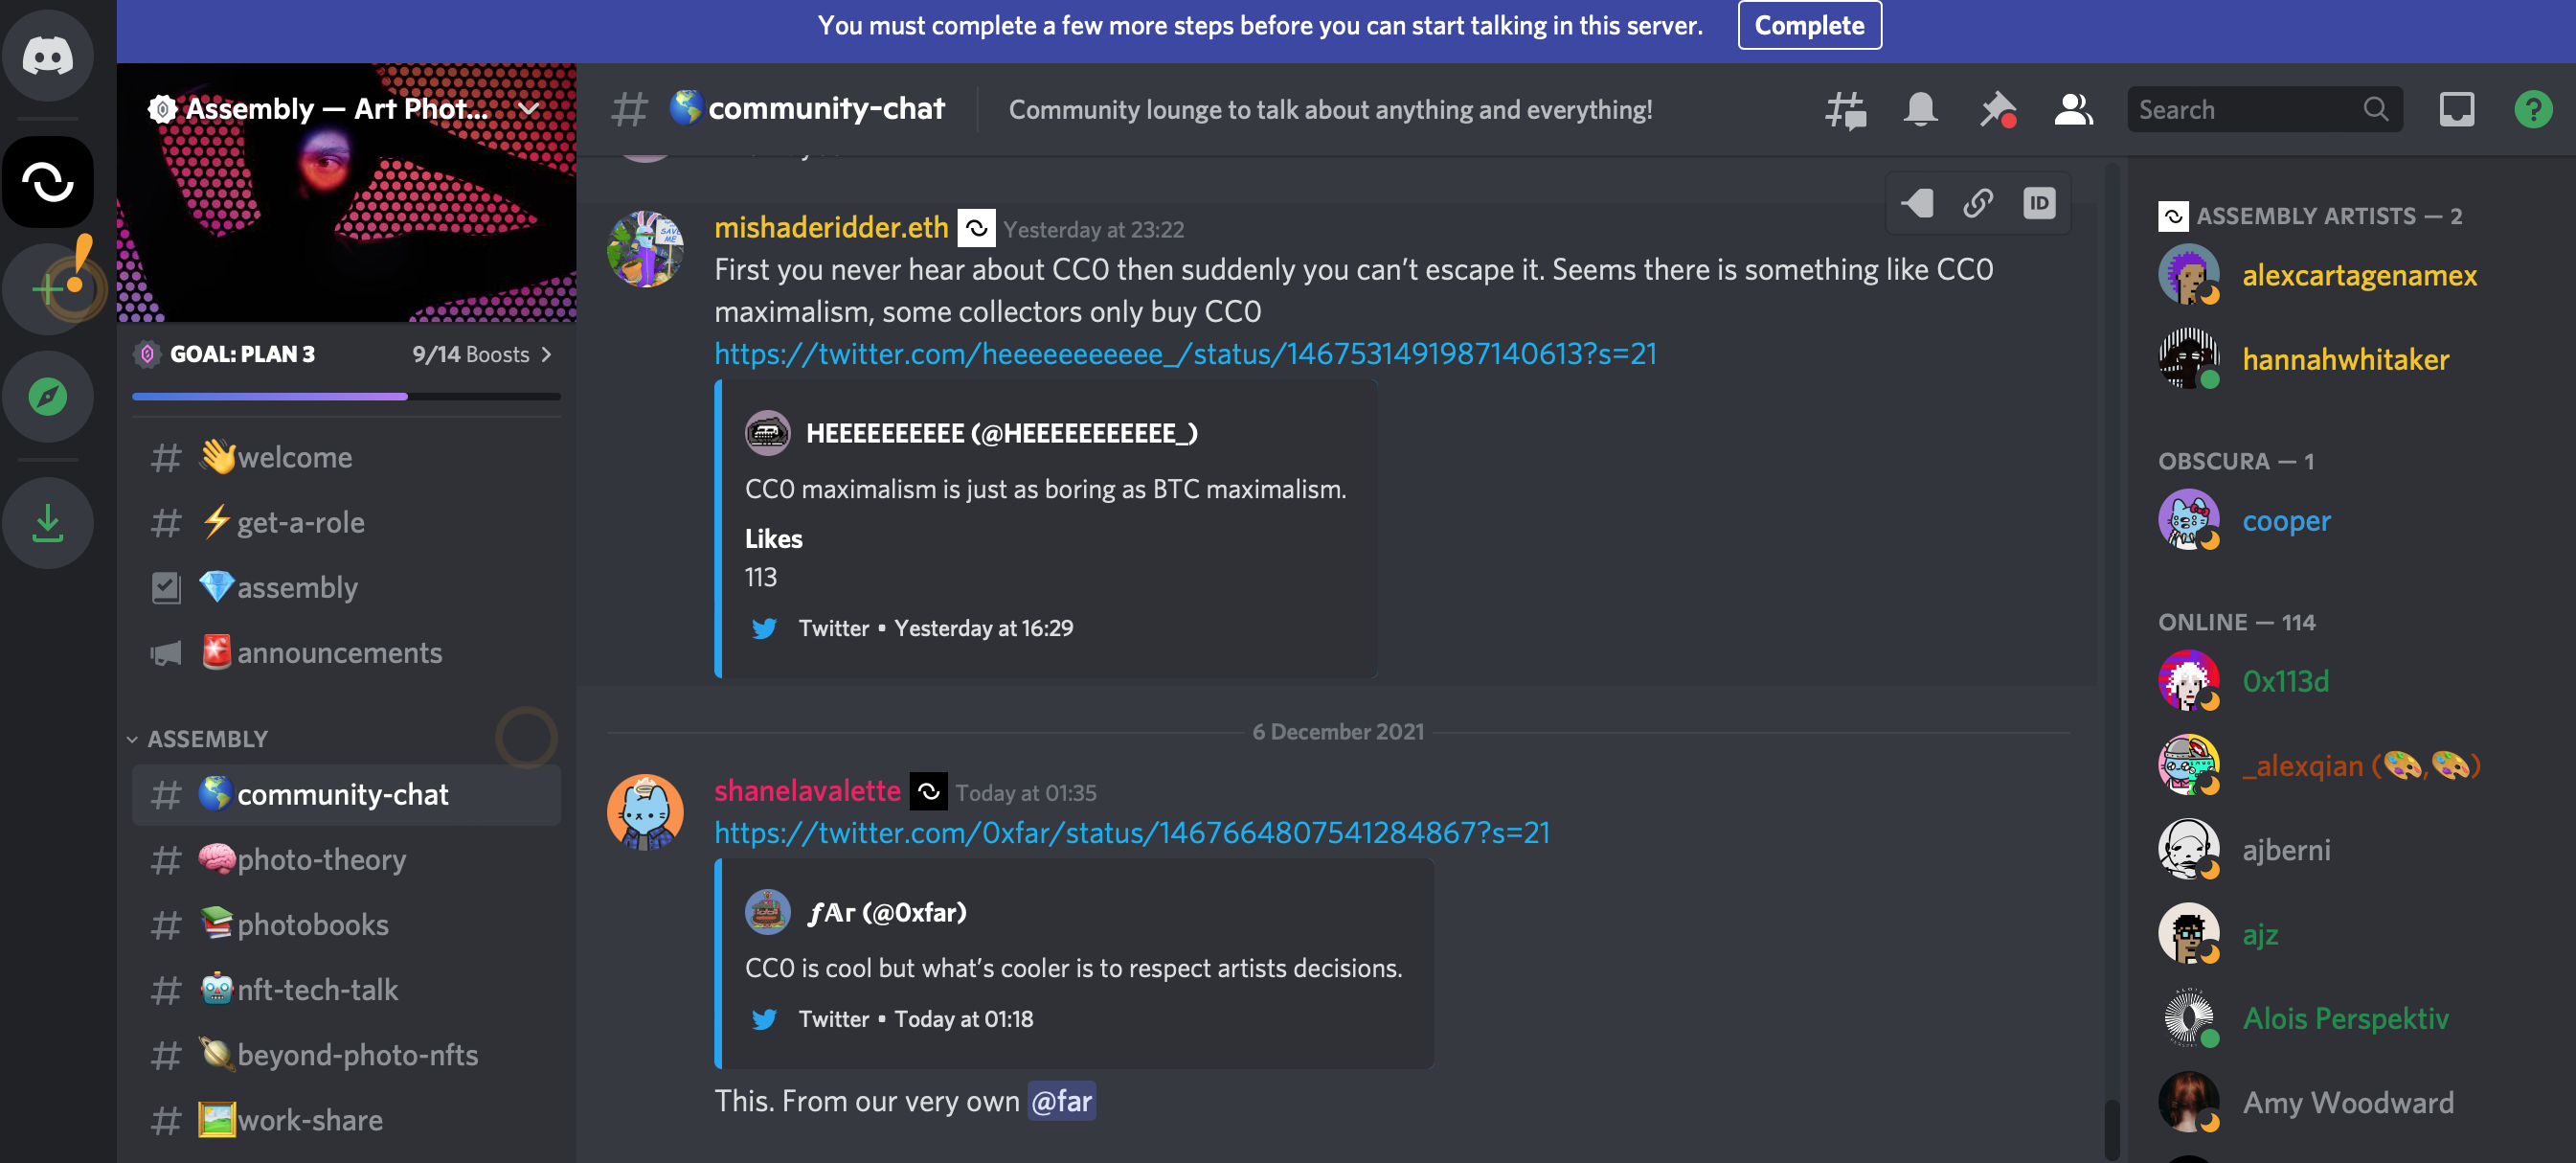This screenshot has height=1163, width=2576.
Task: Open the Threads icon in header
Action: (x=1845, y=110)
